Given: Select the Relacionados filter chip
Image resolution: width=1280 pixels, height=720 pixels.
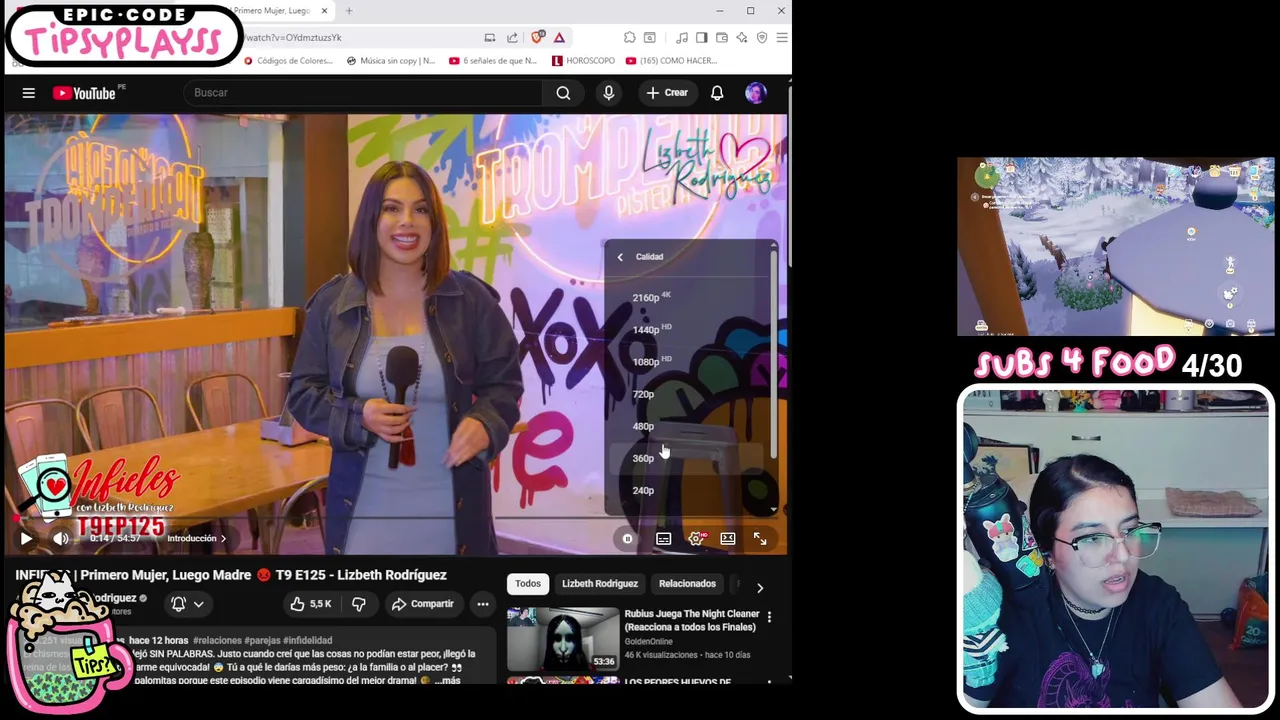Looking at the screenshot, I should pyautogui.click(x=687, y=584).
